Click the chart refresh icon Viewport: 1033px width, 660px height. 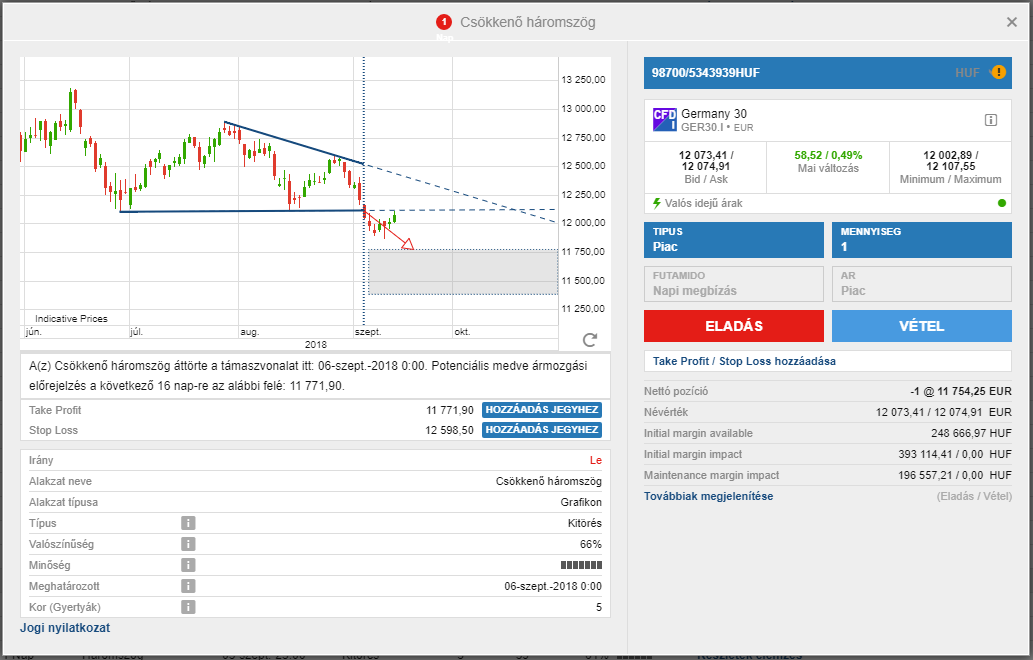pos(589,340)
